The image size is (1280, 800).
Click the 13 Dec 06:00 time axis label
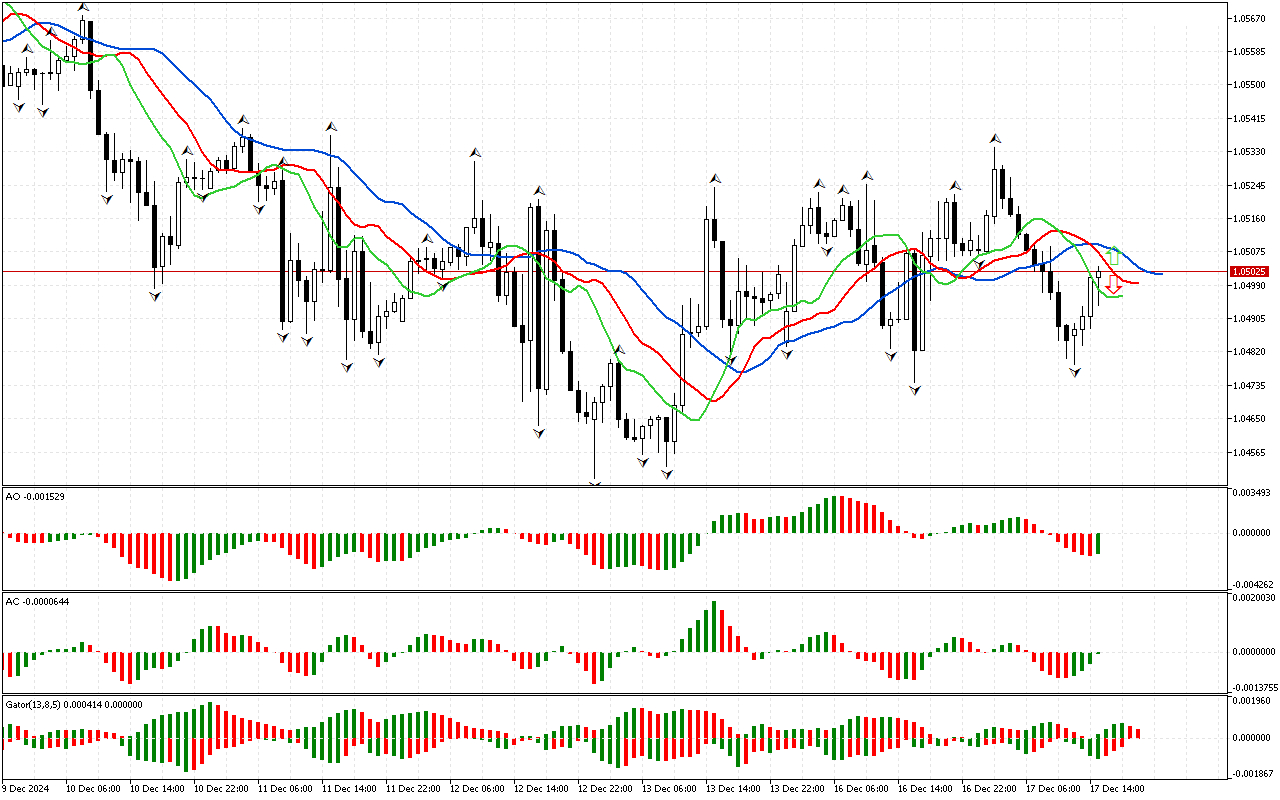click(669, 789)
